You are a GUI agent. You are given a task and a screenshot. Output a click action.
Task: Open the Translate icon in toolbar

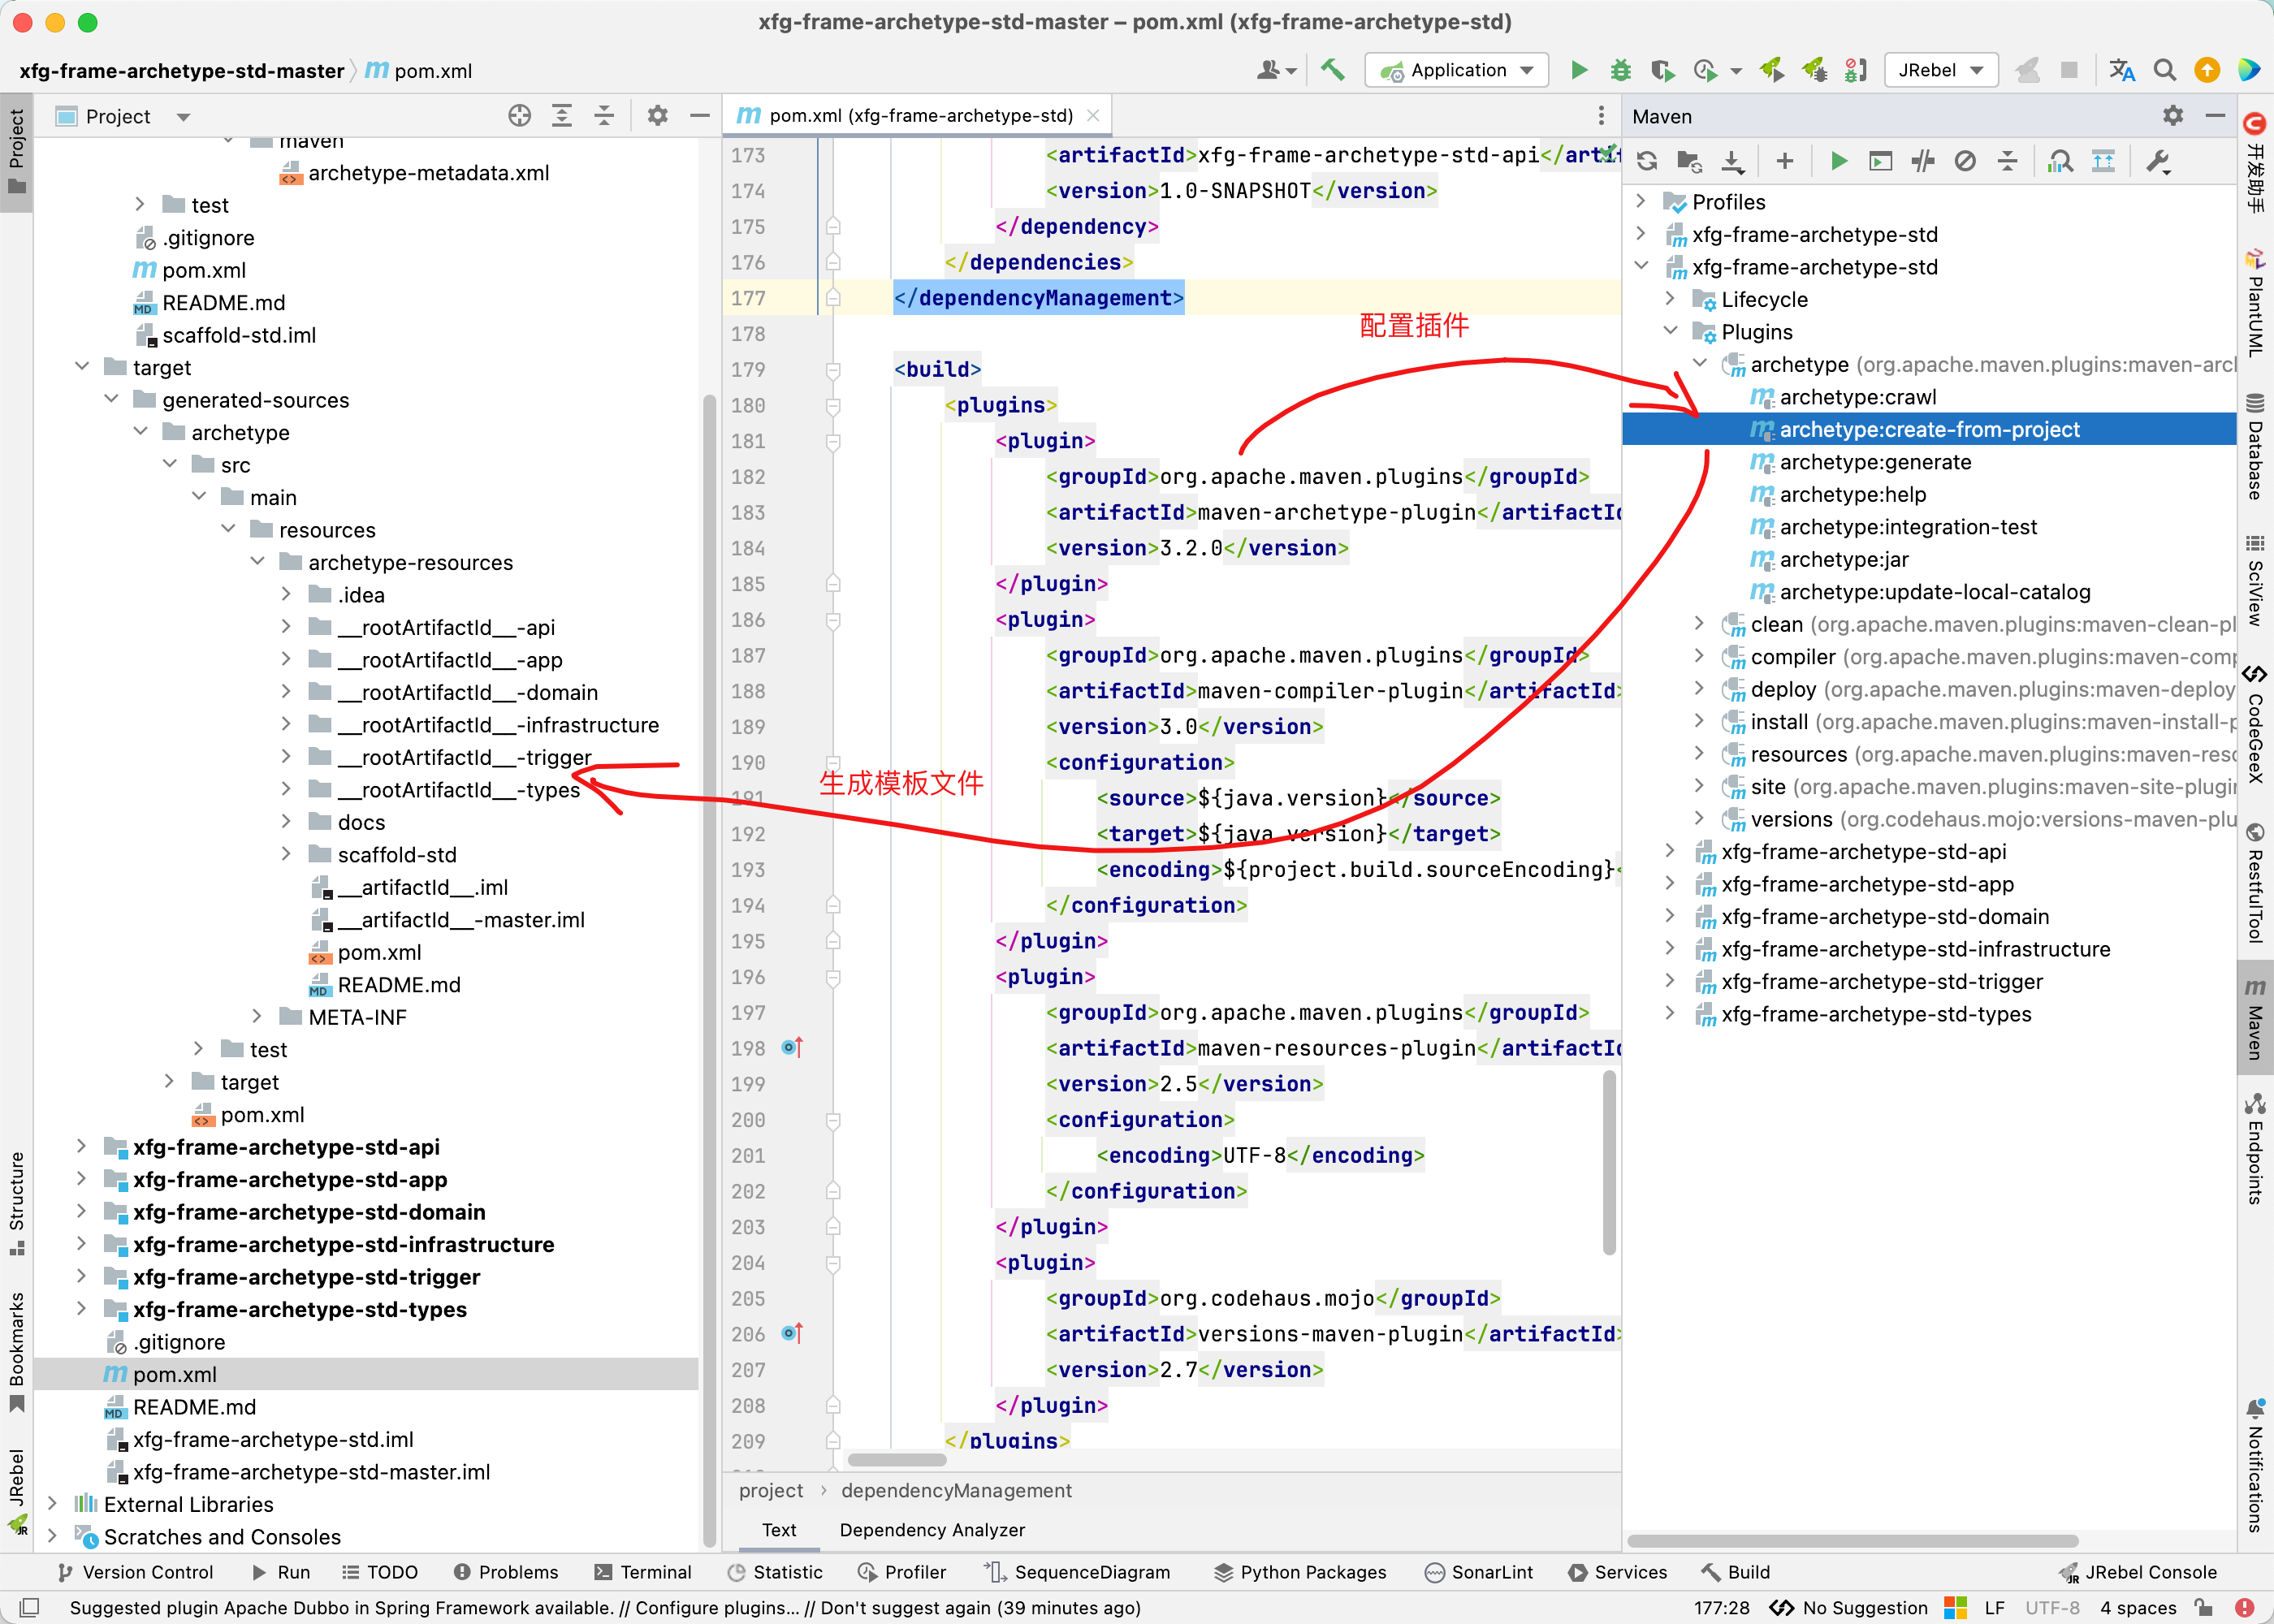point(2122,70)
